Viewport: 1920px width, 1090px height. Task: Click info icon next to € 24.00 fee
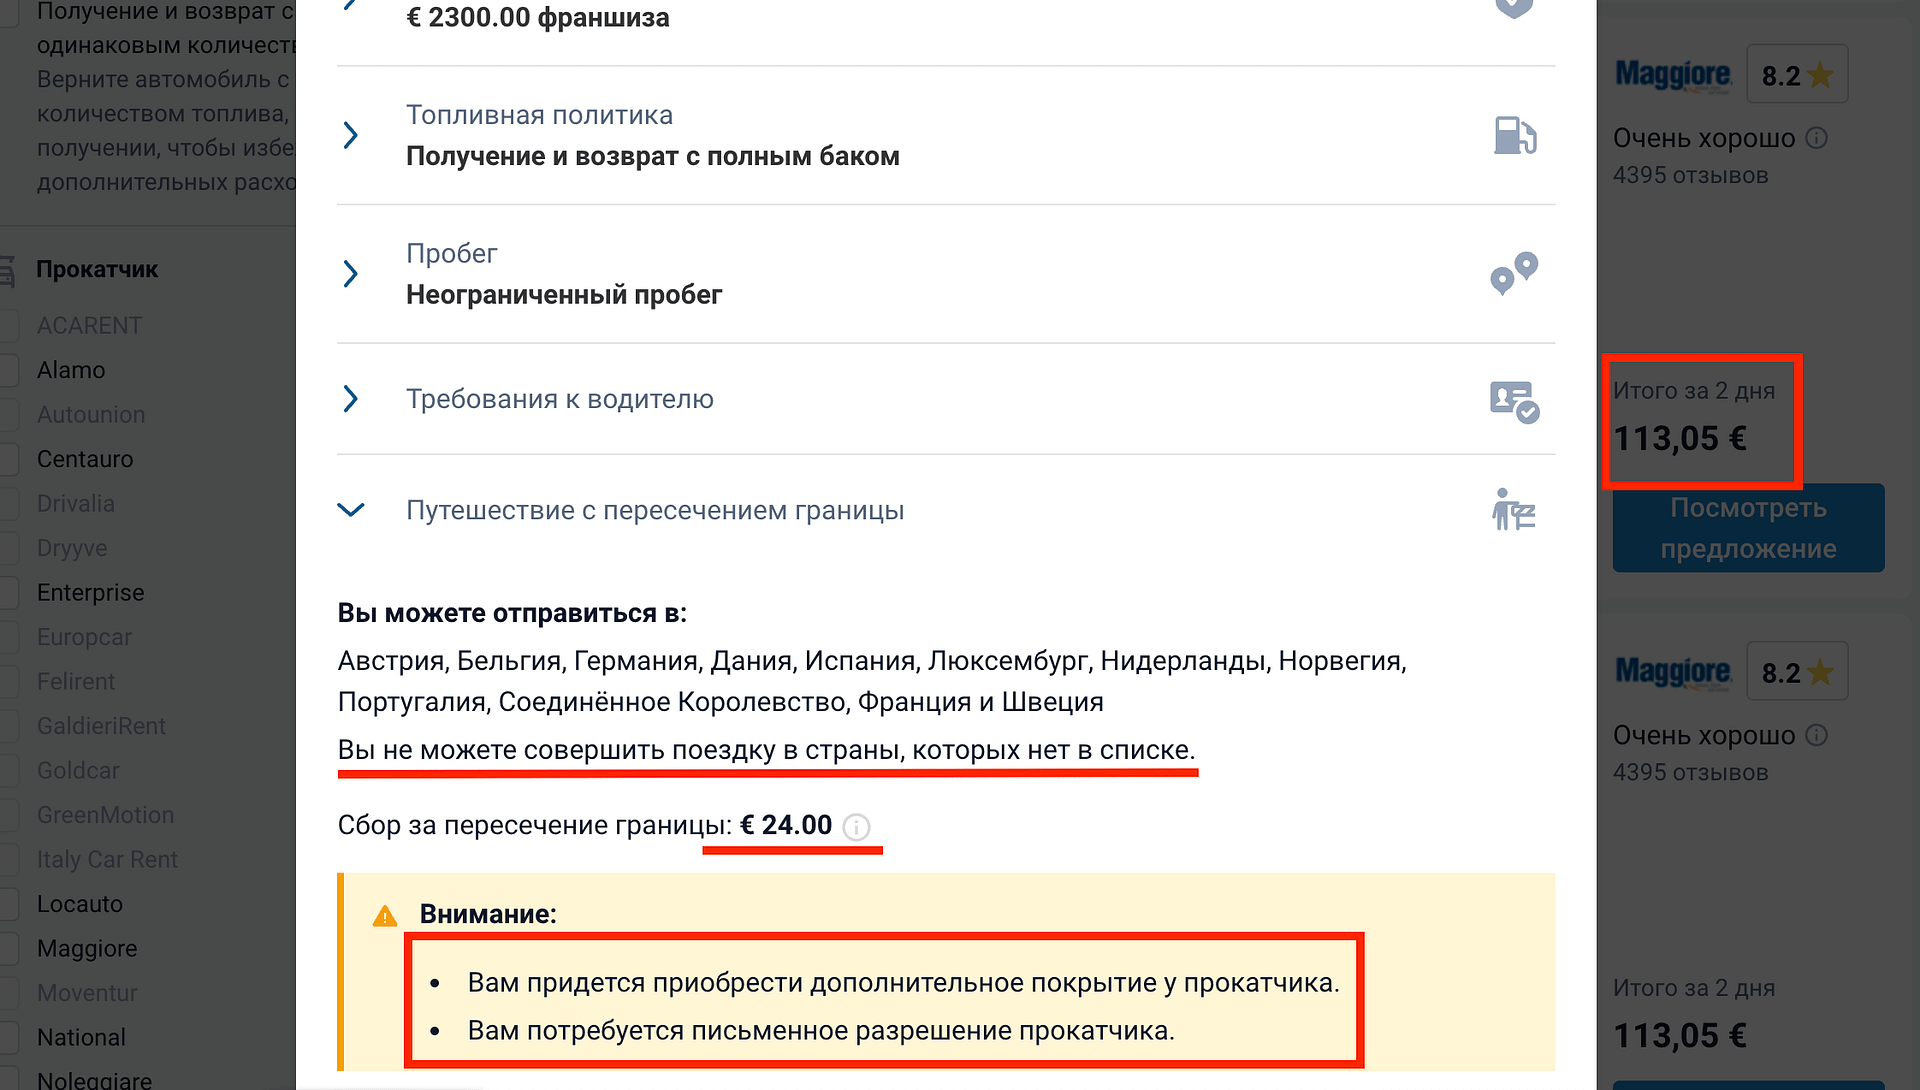pos(856,827)
